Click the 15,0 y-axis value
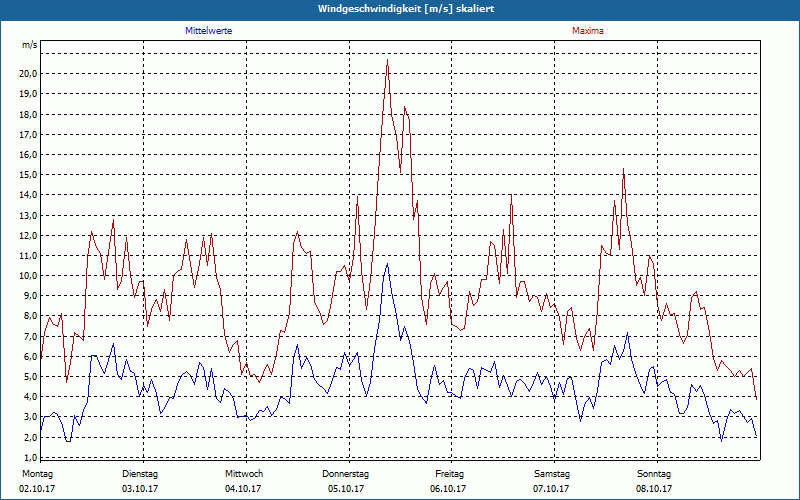This screenshot has height=500, width=800. (28, 174)
